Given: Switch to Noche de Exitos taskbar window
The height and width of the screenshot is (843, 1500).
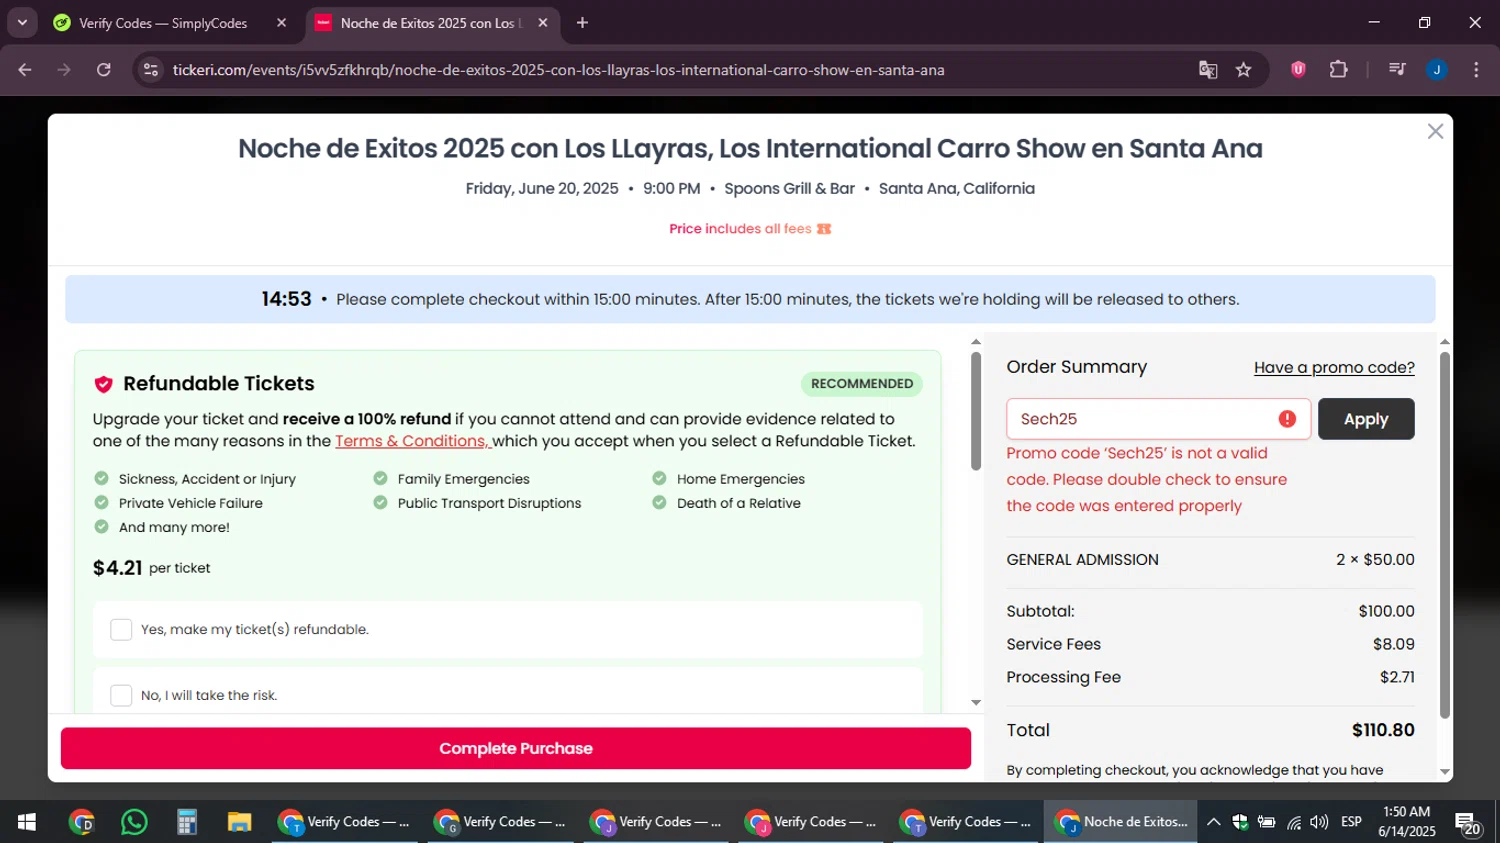Looking at the screenshot, I should 1121,822.
